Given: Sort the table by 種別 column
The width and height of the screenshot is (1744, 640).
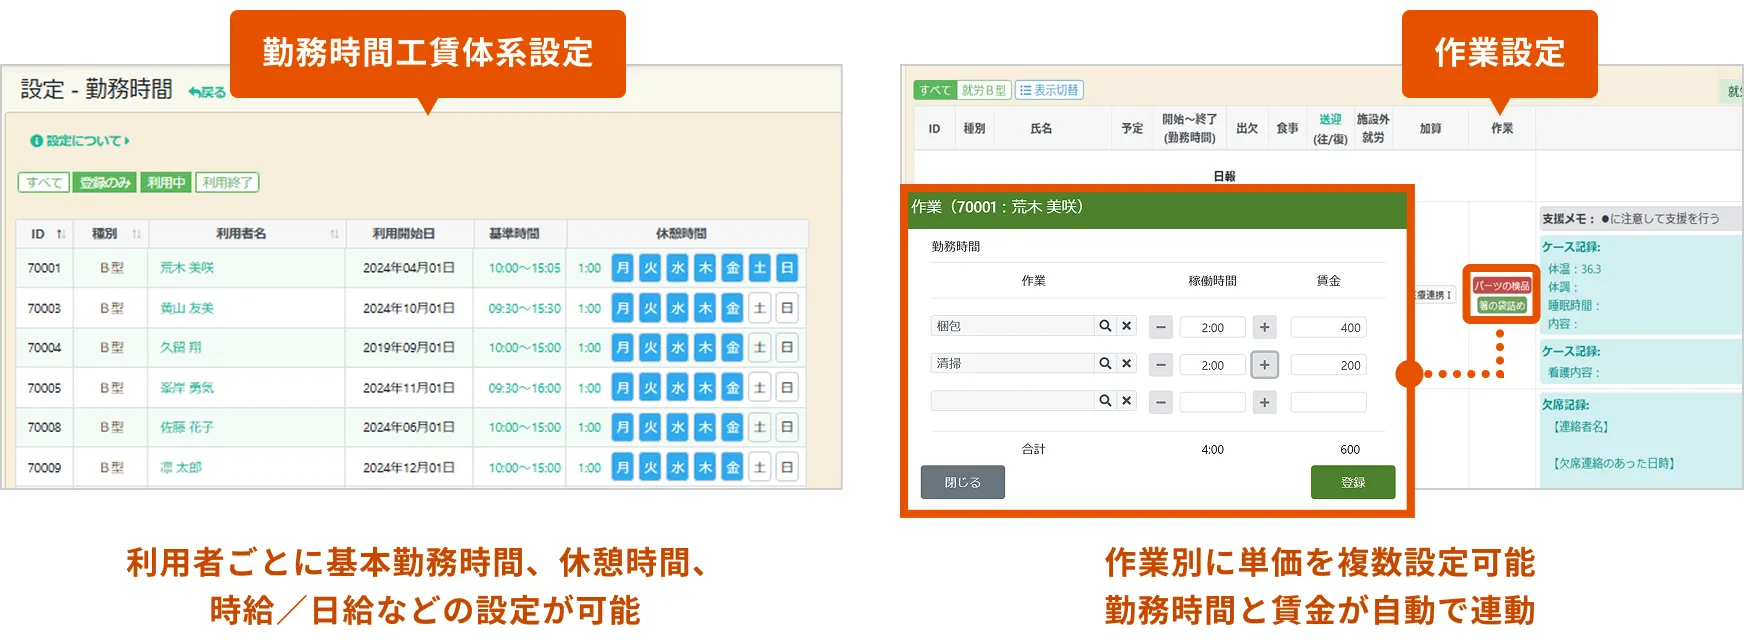Looking at the screenshot, I should coord(112,234).
